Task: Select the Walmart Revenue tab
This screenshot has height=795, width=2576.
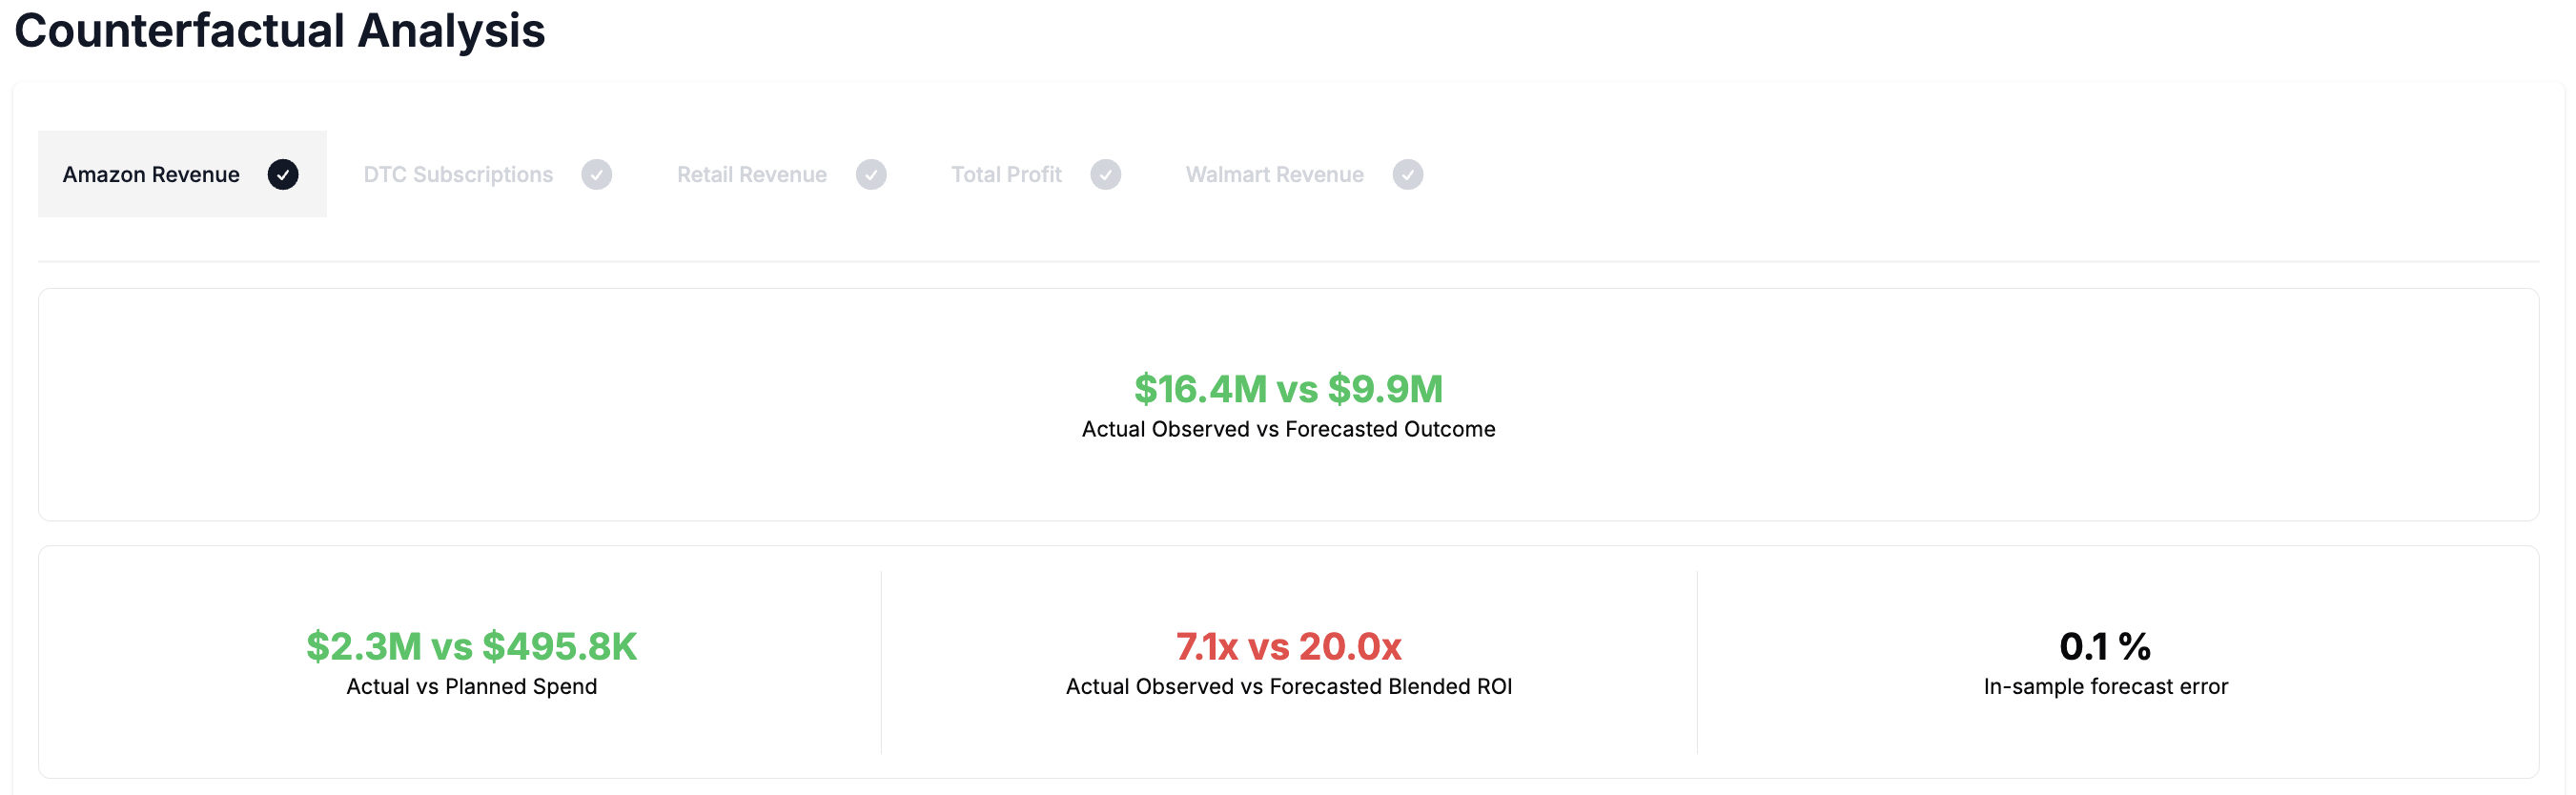Action: point(1274,174)
